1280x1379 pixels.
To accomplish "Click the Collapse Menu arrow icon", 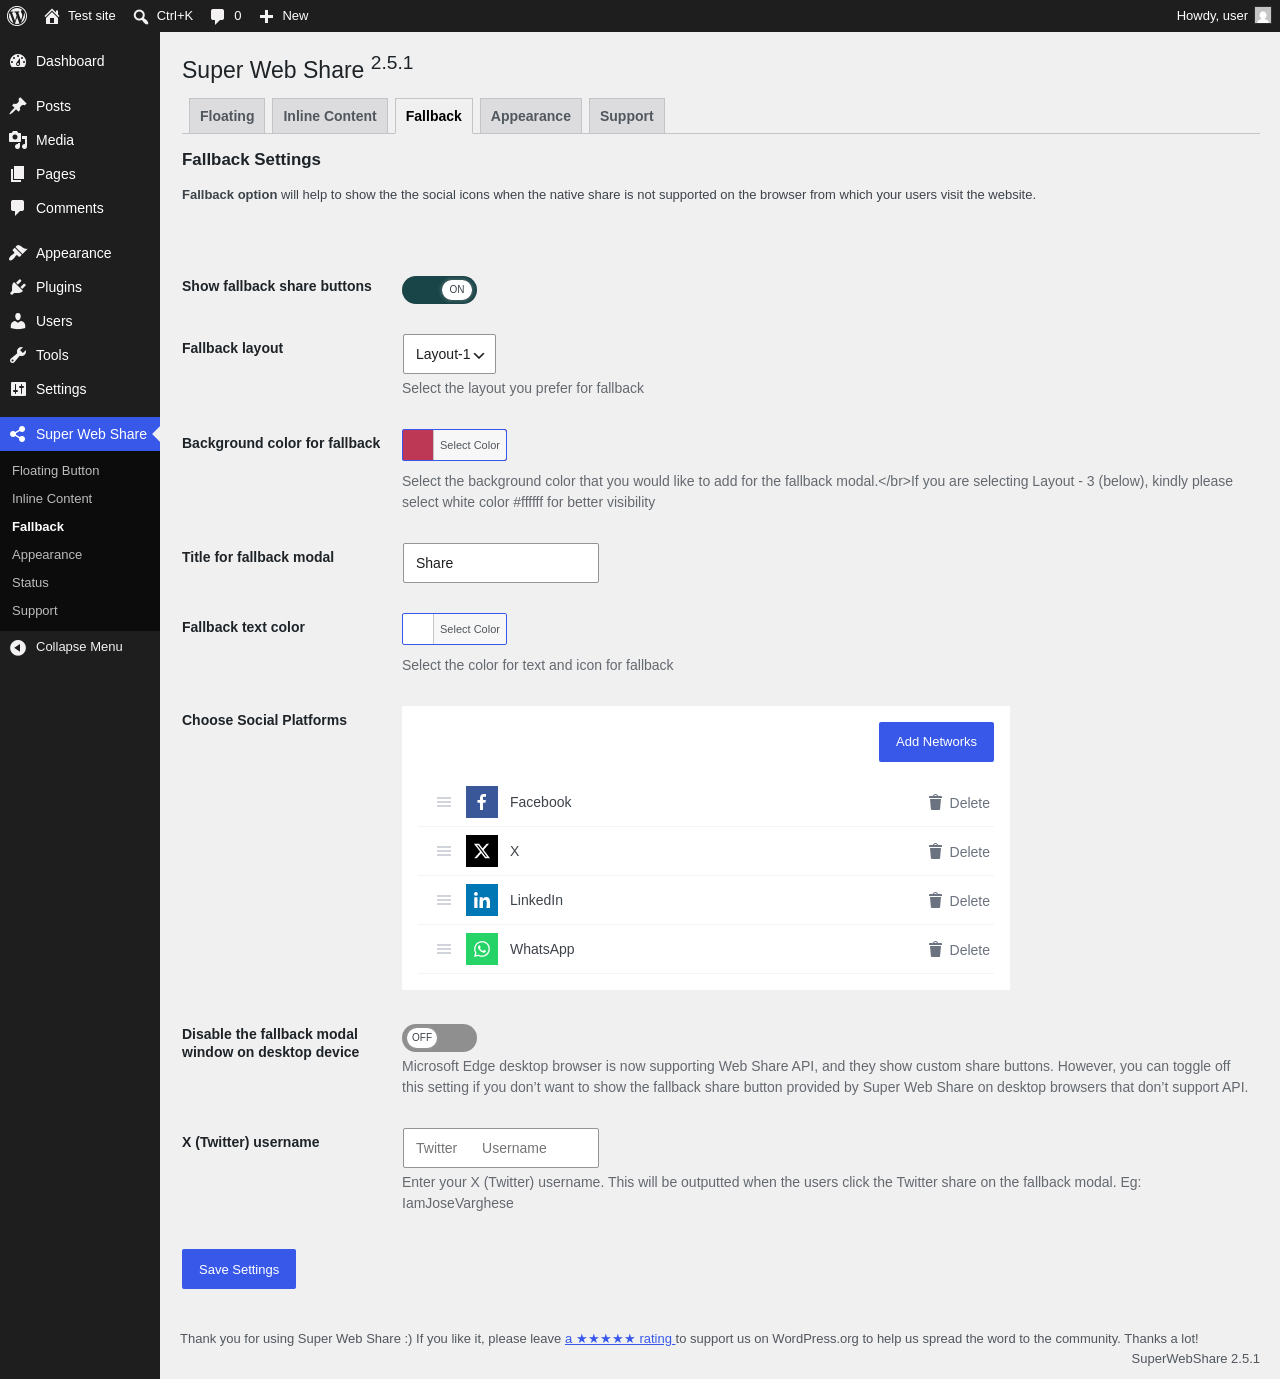I will pos(18,647).
